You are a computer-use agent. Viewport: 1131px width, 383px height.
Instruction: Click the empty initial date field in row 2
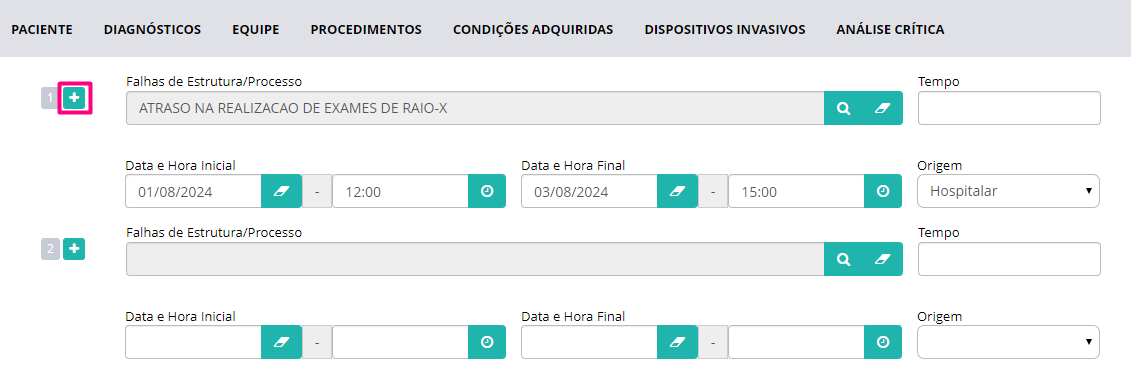193,343
